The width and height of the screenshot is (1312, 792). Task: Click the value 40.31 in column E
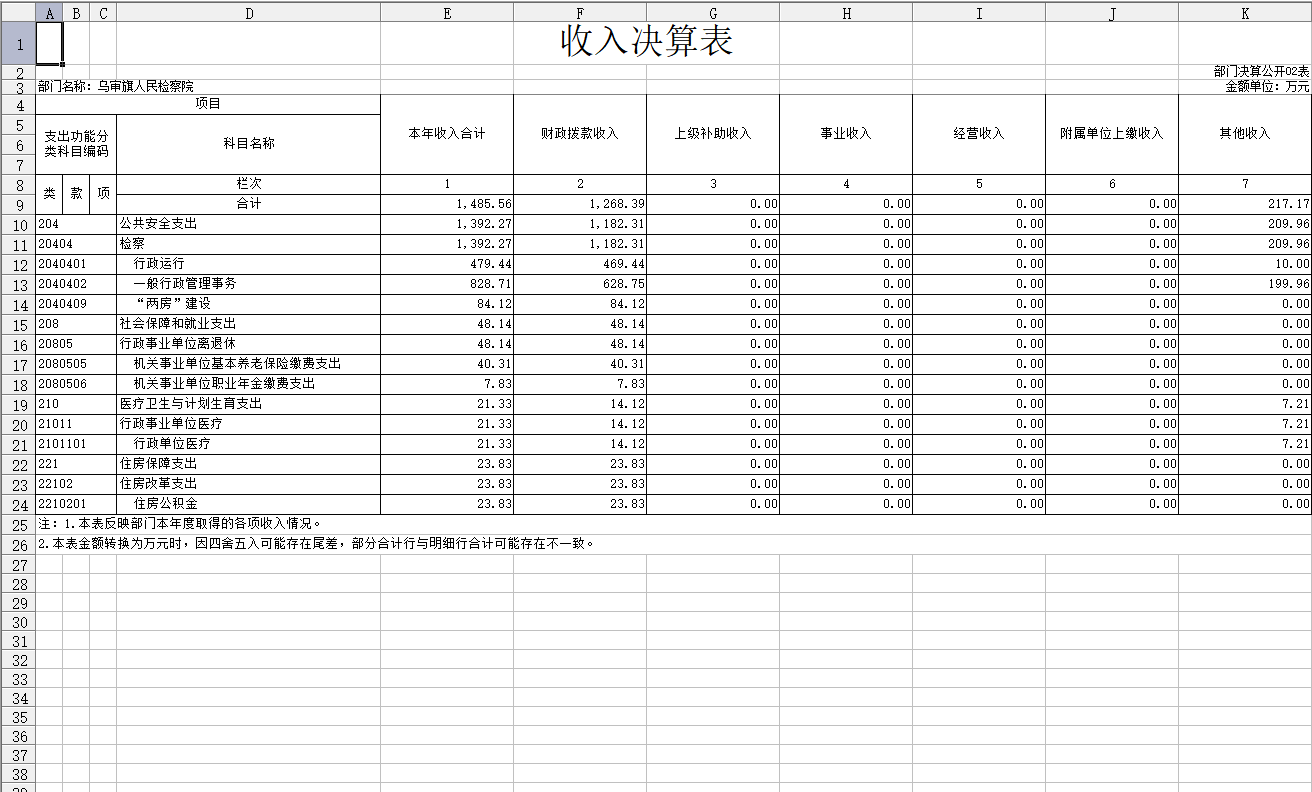(x=447, y=364)
